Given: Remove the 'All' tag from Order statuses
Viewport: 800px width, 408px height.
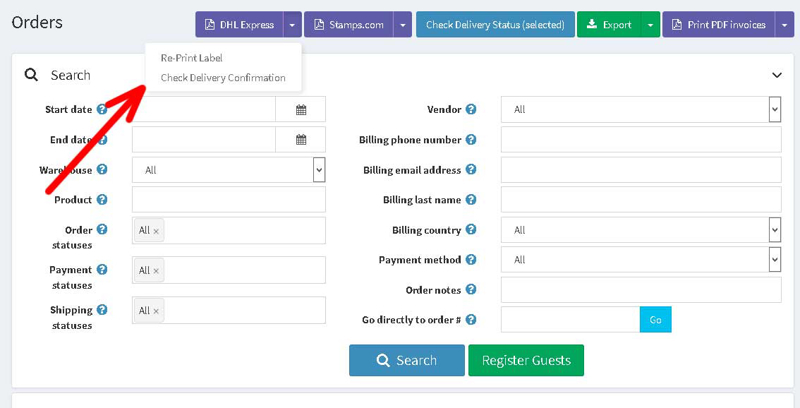Looking at the screenshot, I should click(x=156, y=231).
